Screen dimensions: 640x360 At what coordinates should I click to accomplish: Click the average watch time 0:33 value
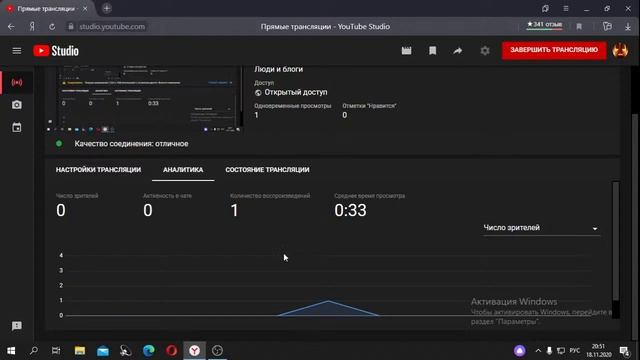350,210
